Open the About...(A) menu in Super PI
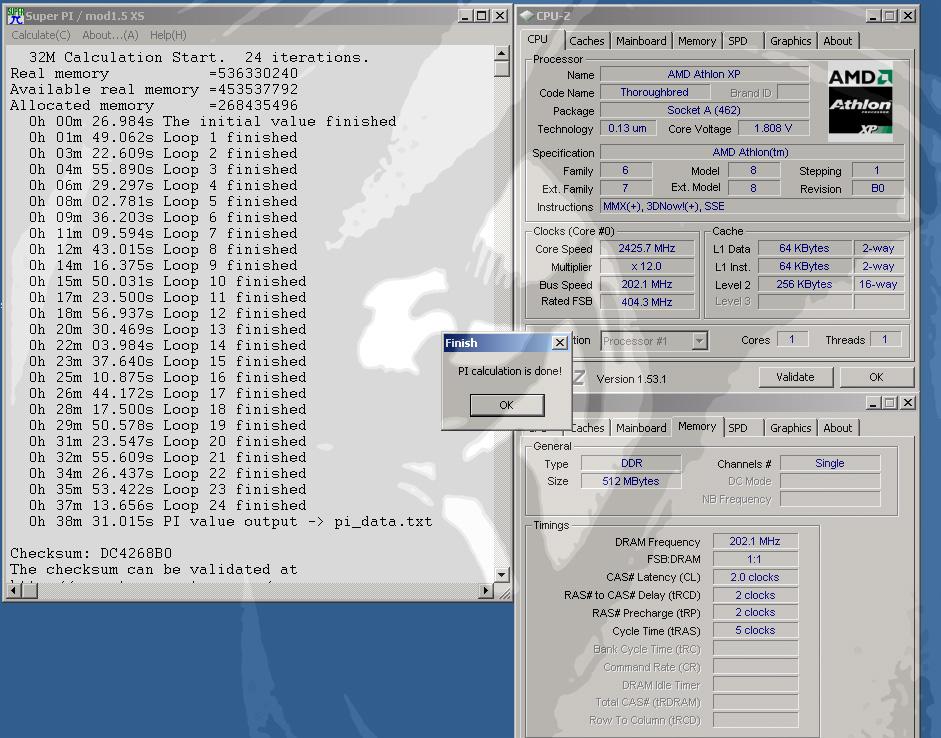Screen dimensions: 941x738 coord(110,35)
